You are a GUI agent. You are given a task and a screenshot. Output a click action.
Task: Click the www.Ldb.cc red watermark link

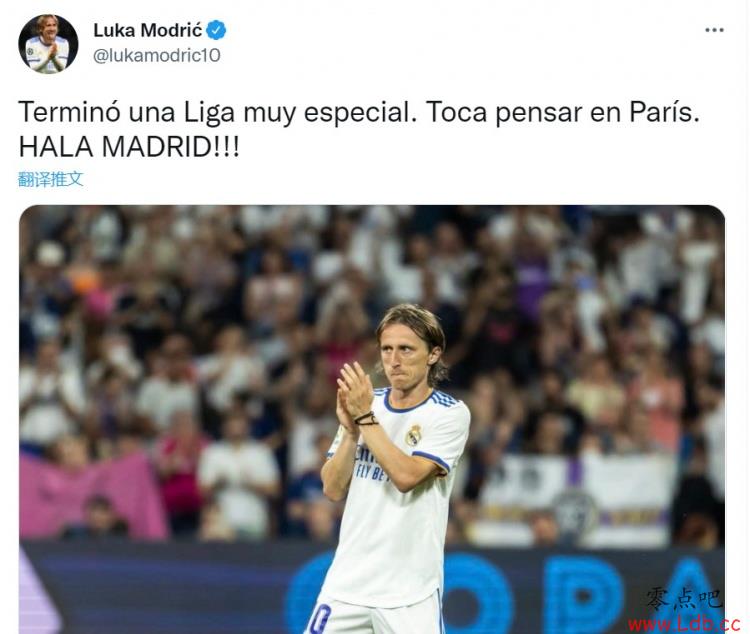[x=684, y=624]
